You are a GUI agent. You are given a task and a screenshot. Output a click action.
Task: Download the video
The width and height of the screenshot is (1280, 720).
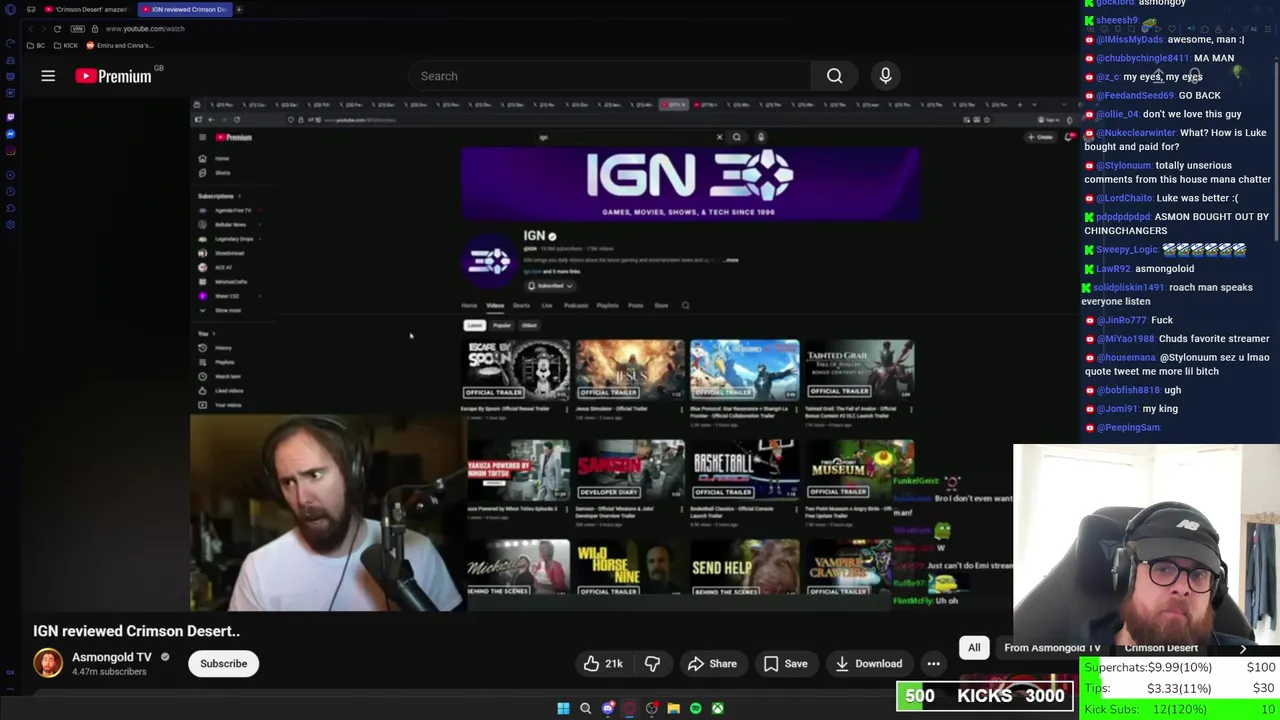pyautogui.click(x=868, y=664)
